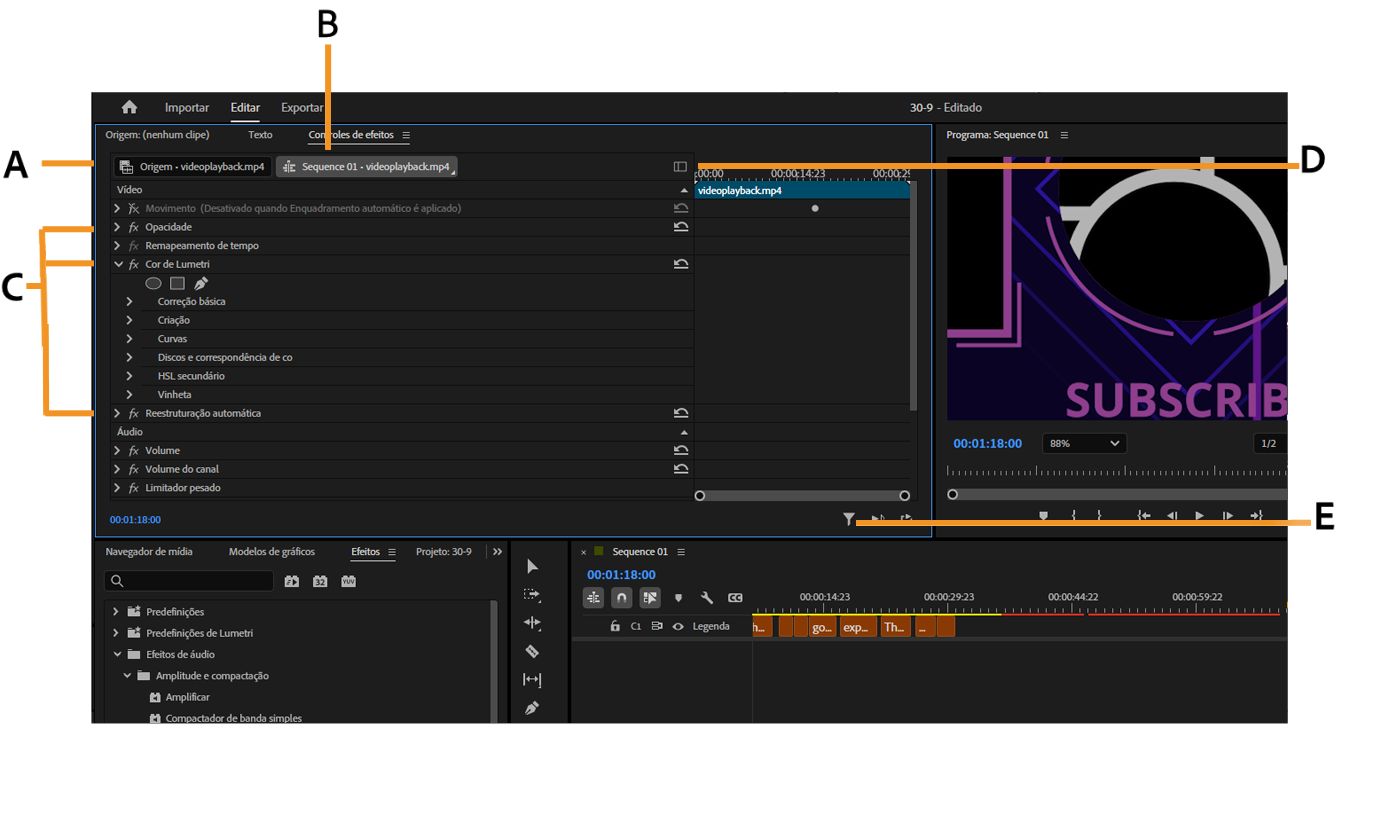Open the 88% zoom level dropdown
Image resolution: width=1380 pixels, height=815 pixels.
pyautogui.click(x=1084, y=443)
